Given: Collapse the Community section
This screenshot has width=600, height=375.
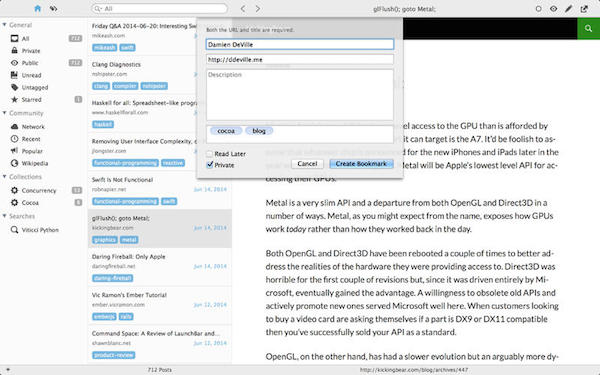Looking at the screenshot, I should point(5,113).
